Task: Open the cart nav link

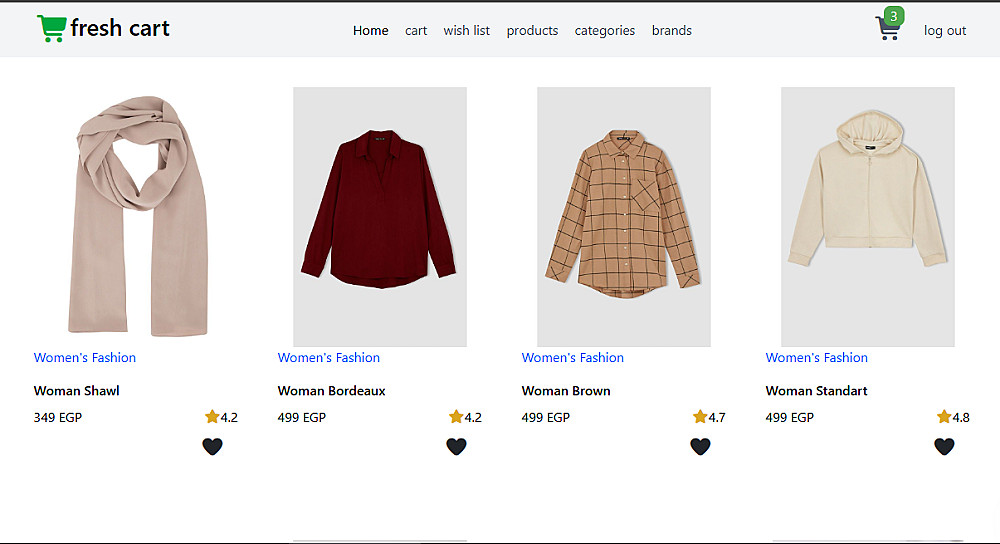Action: [x=416, y=31]
